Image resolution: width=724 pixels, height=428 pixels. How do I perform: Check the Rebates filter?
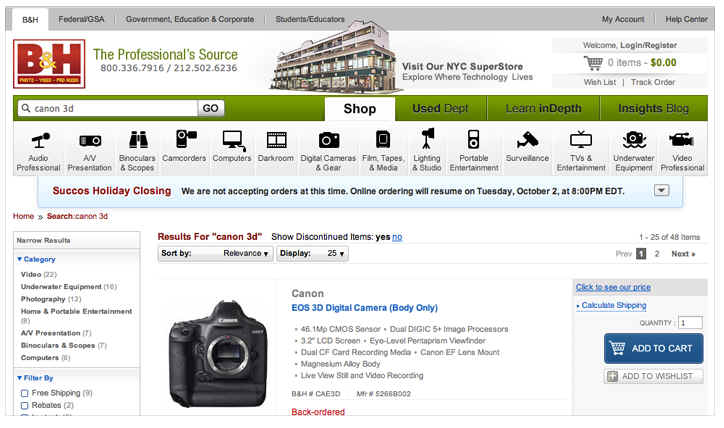tap(24, 406)
